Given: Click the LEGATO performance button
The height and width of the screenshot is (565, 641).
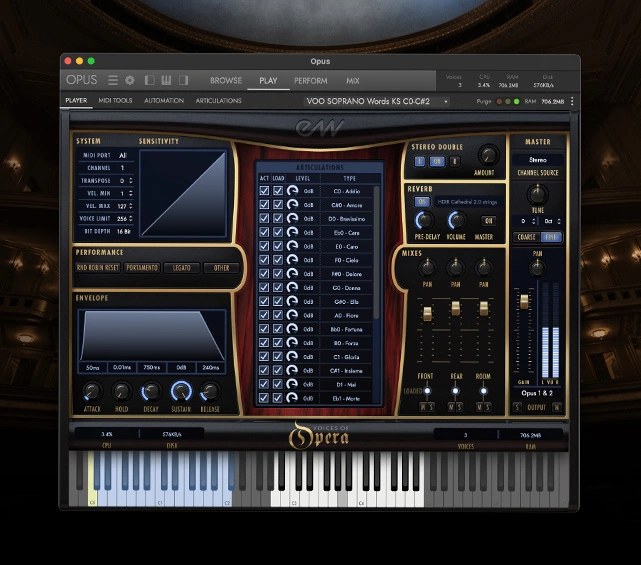Looking at the screenshot, I should [182, 268].
